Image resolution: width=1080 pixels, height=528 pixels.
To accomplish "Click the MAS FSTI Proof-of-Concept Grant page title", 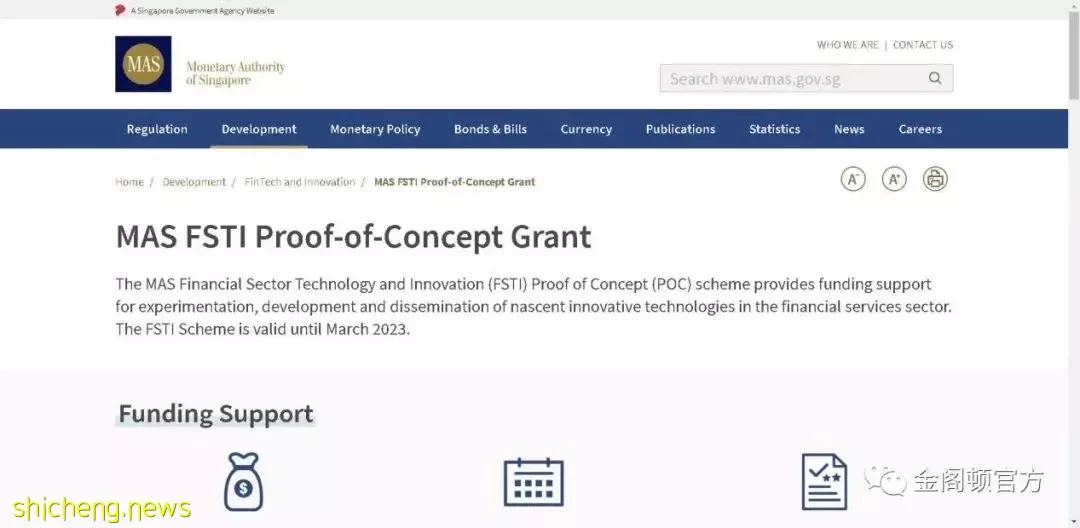I will 353,237.
